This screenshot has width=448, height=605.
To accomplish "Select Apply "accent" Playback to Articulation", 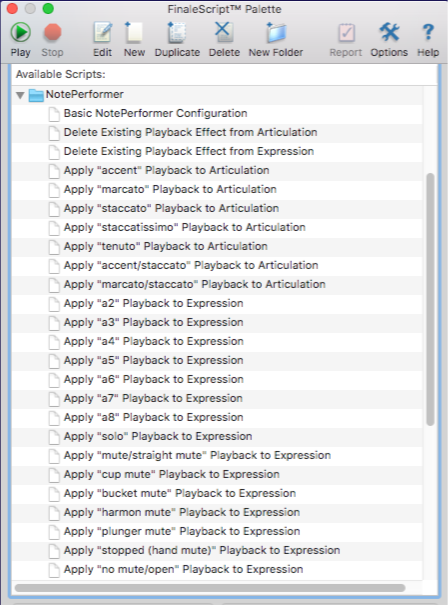I will click(x=166, y=170).
